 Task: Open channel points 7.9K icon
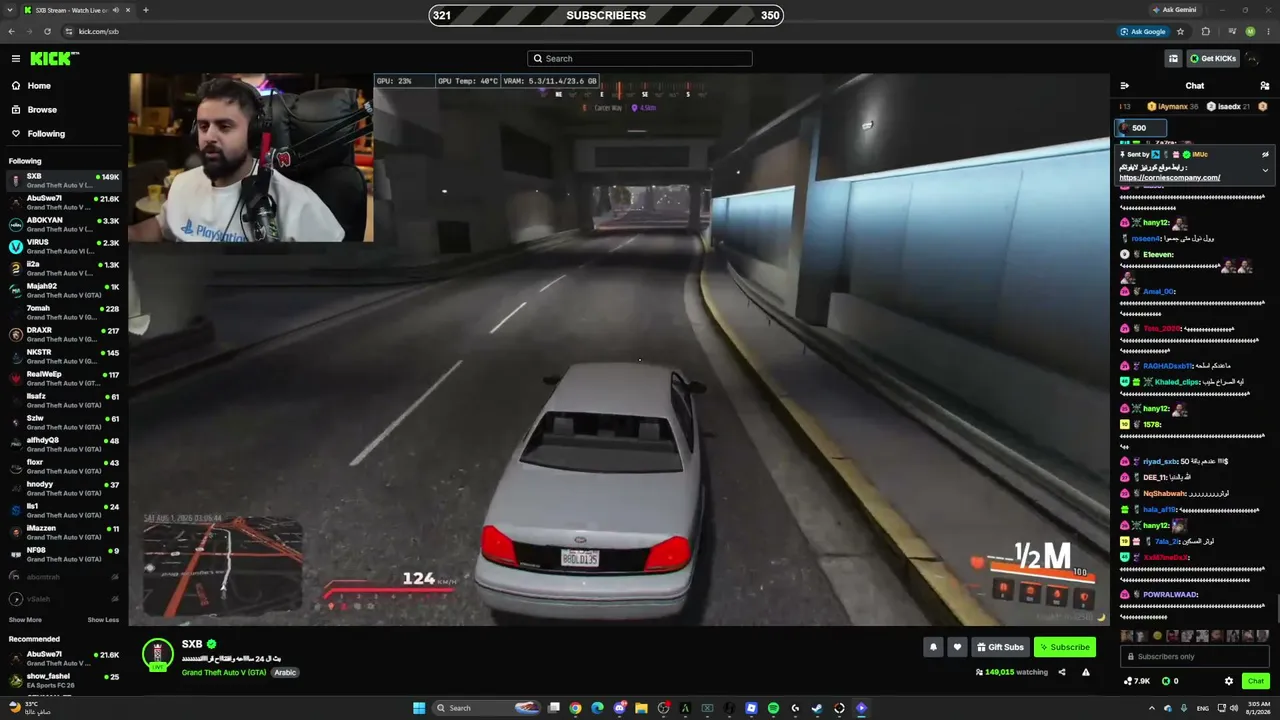click(x=1136, y=681)
